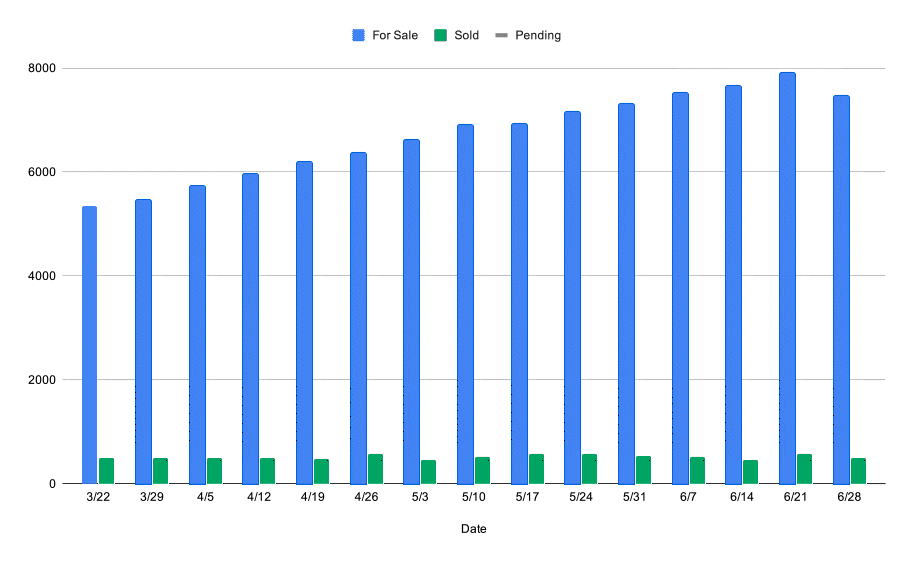Click the Date axis title

point(473,529)
